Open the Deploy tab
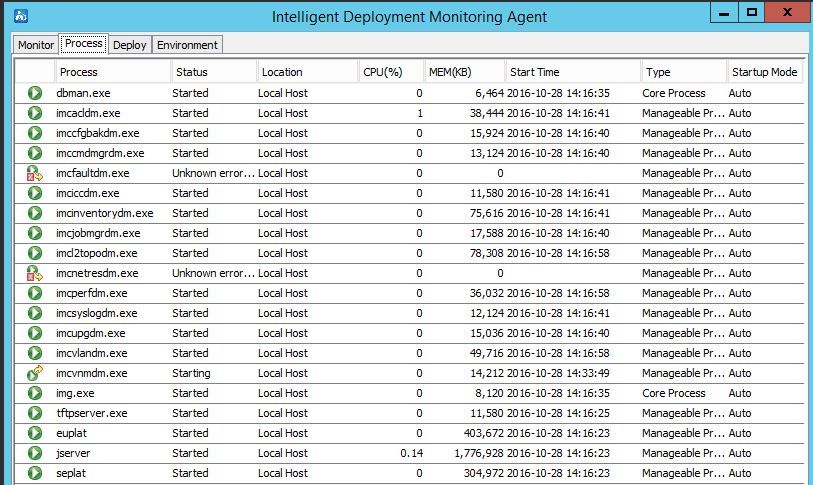Screen dimensions: 813x485 coord(130,45)
